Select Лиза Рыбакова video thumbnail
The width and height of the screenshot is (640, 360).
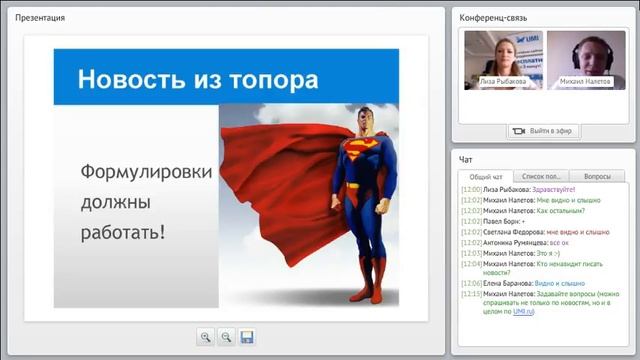pos(504,60)
